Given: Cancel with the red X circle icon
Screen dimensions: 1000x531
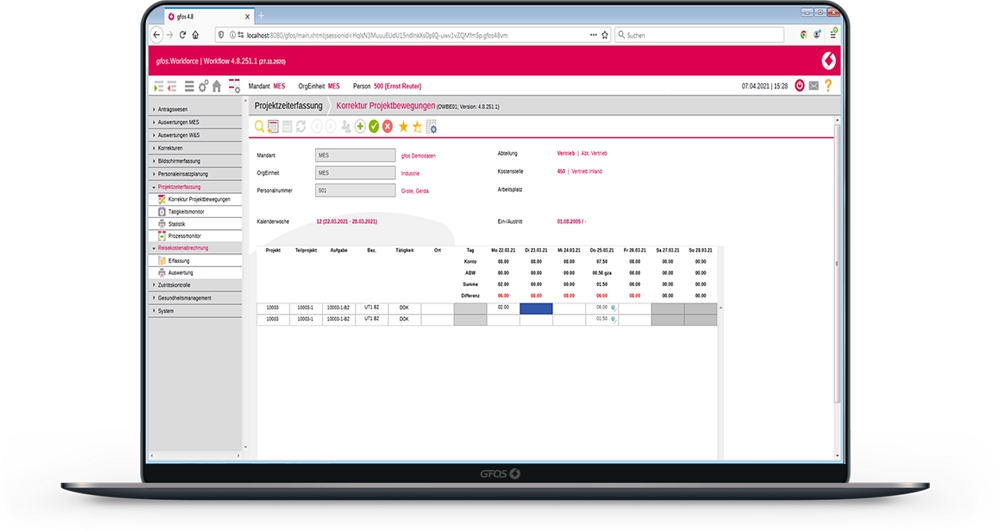Looking at the screenshot, I should tap(387, 127).
